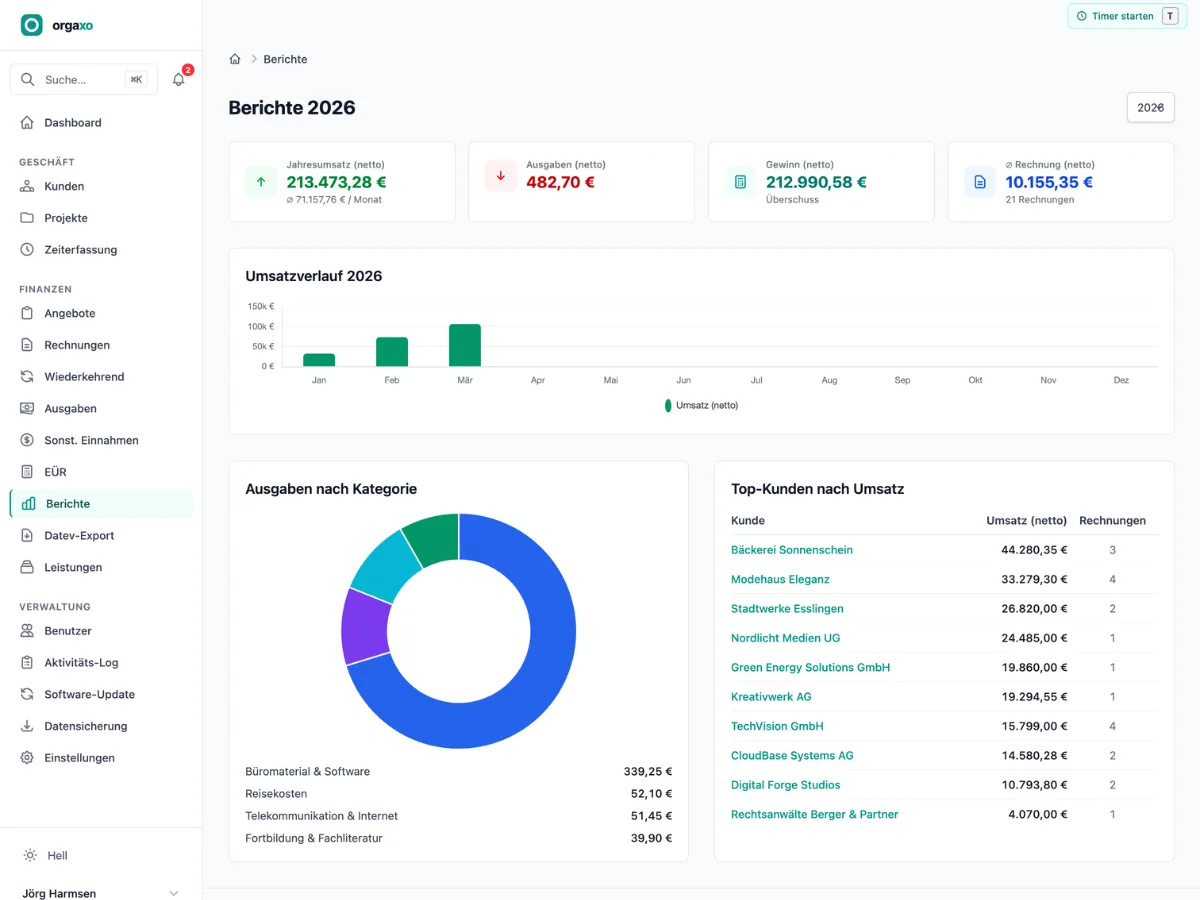This screenshot has height=900, width=1200.
Task: Open customer Bäckerei Sonnenschein link
Action: click(792, 550)
